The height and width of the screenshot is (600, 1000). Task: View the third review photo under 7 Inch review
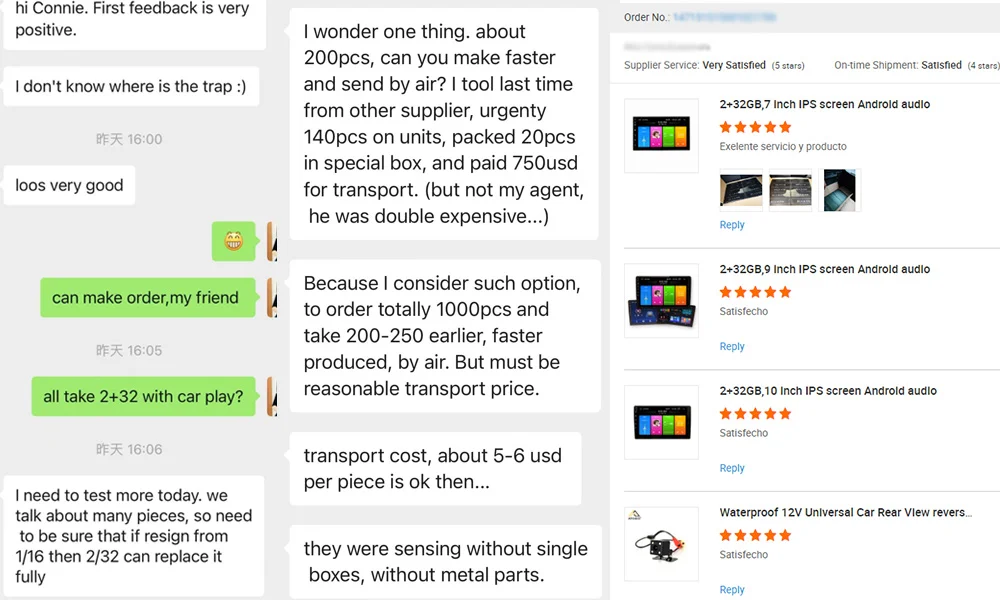840,190
